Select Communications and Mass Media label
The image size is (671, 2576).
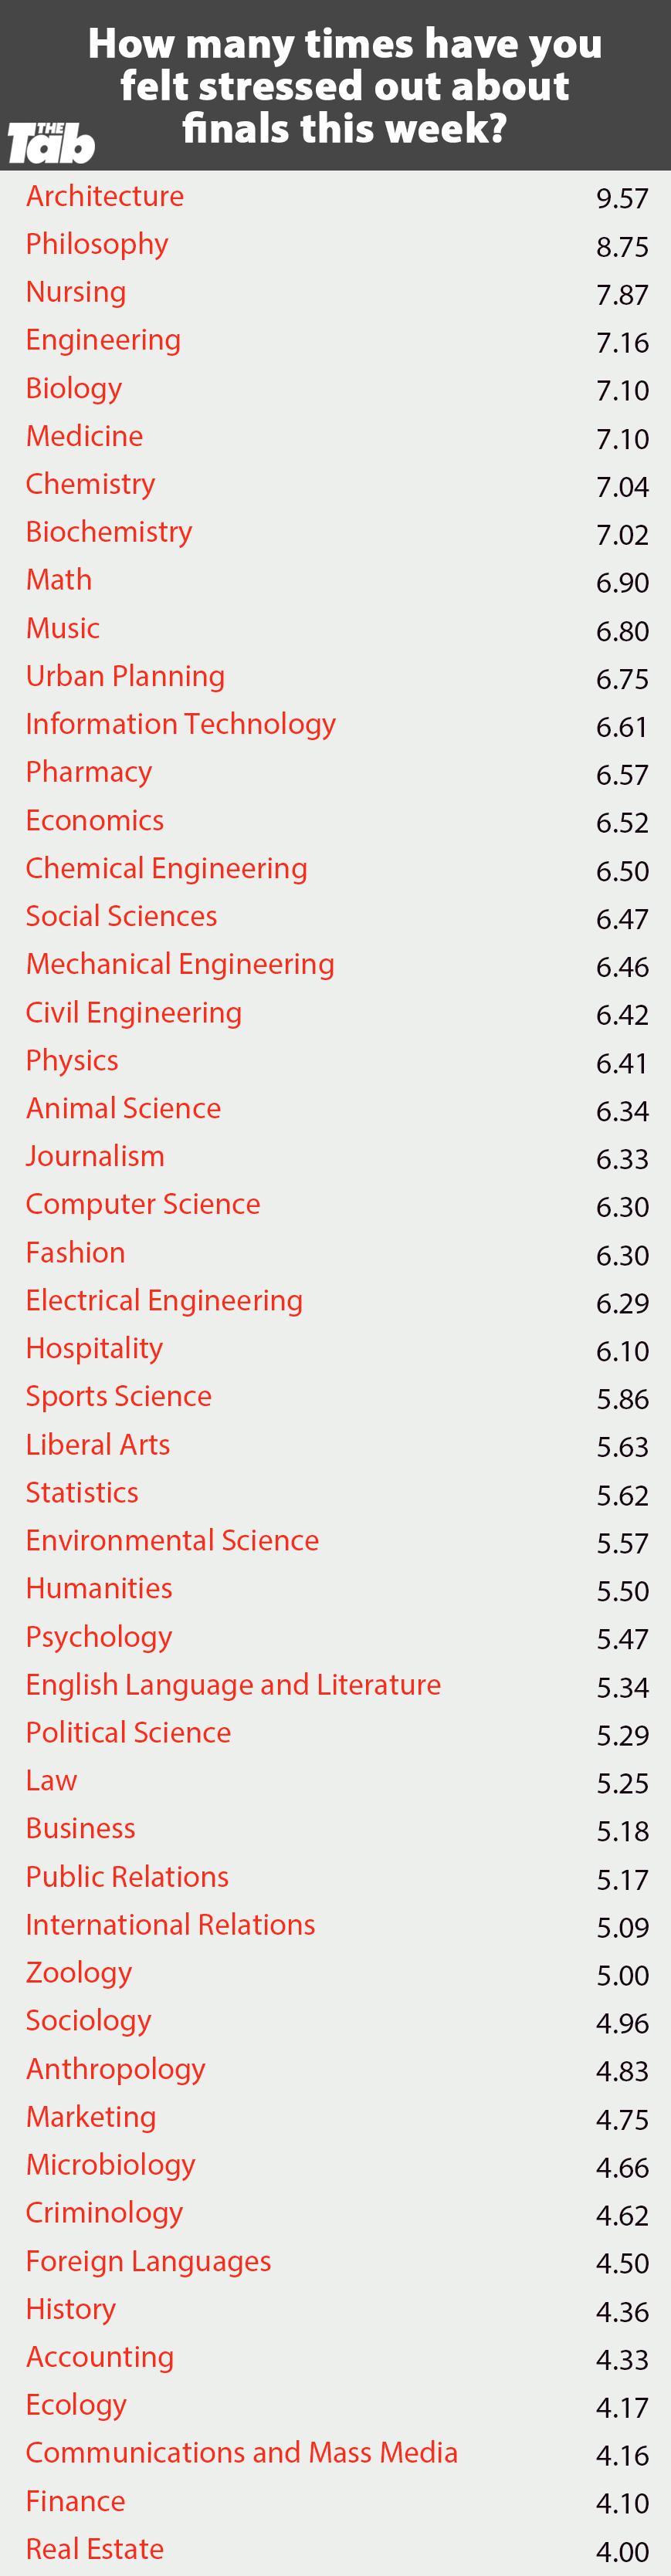pyautogui.click(x=241, y=2452)
